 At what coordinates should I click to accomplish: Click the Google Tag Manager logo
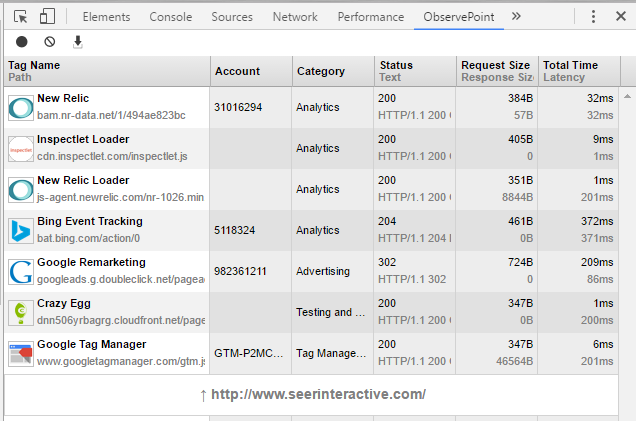(21, 353)
